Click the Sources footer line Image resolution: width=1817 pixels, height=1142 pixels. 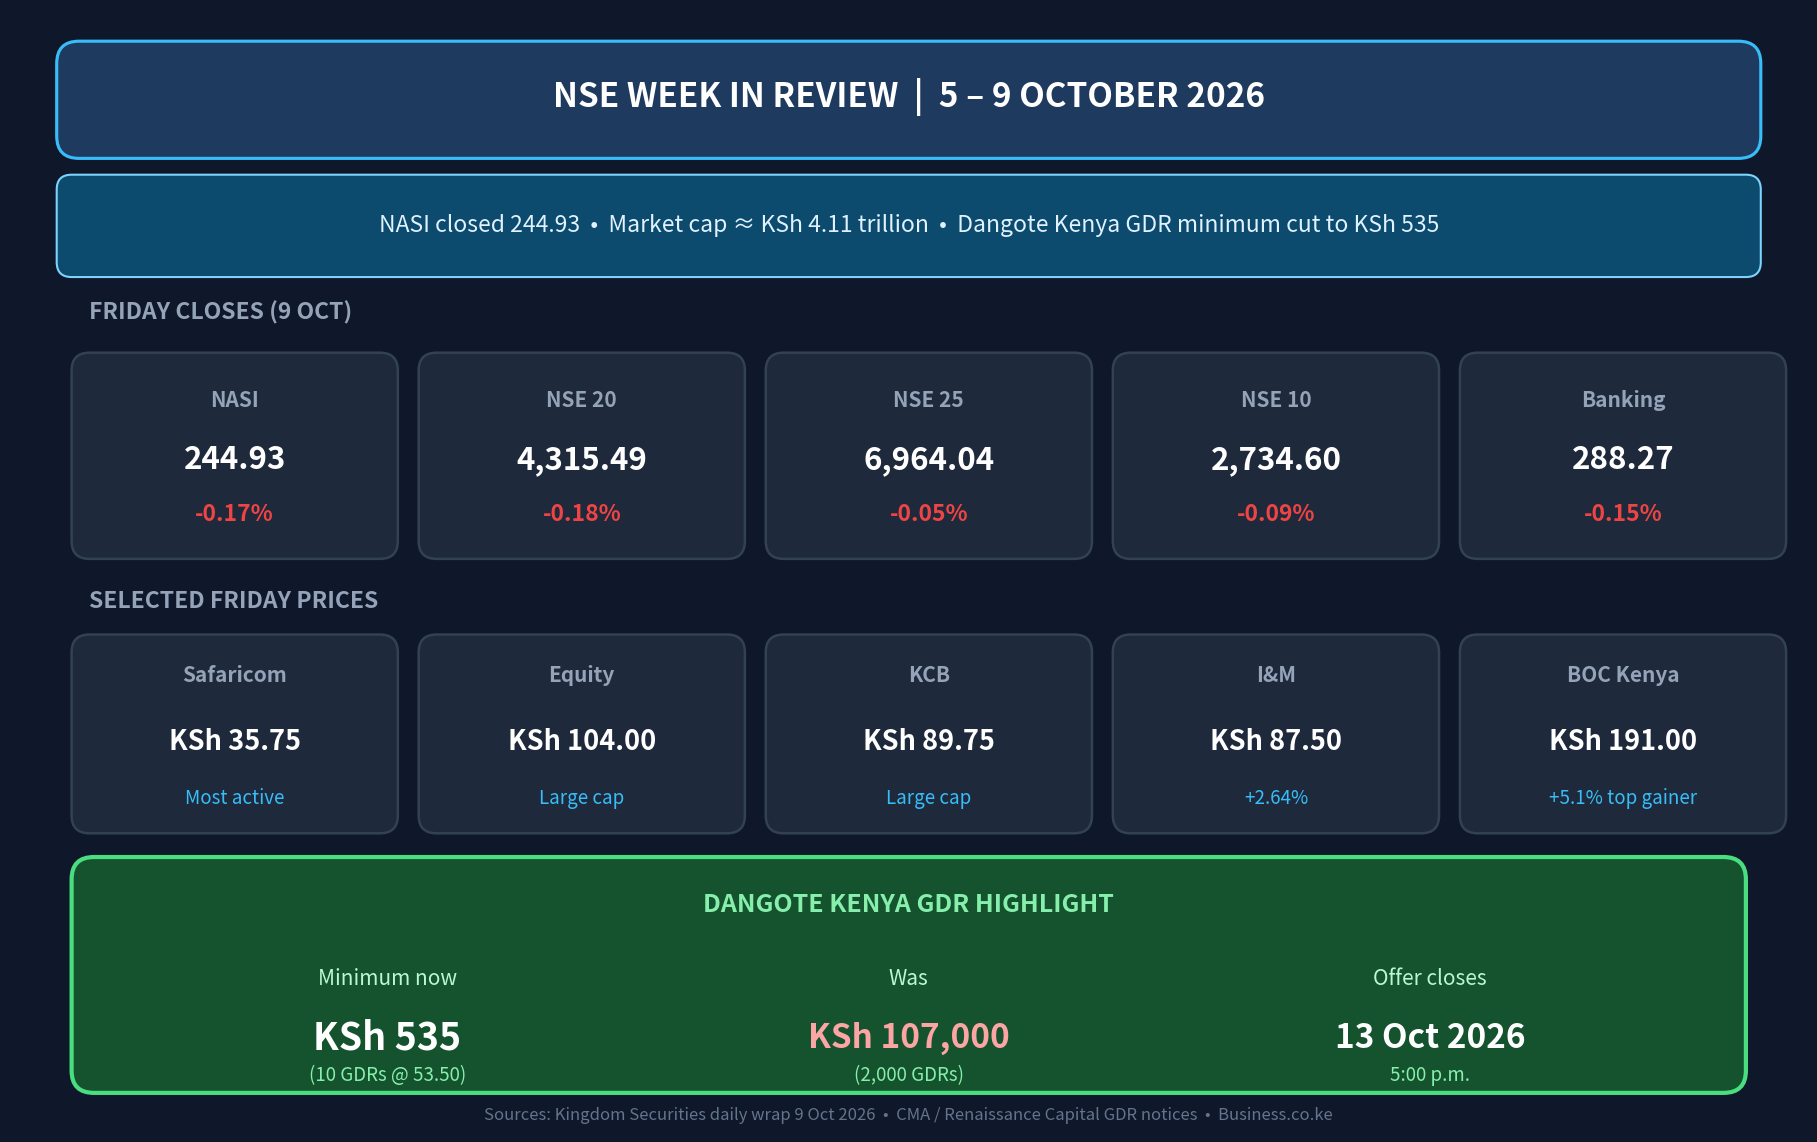pyautogui.click(x=908, y=1114)
